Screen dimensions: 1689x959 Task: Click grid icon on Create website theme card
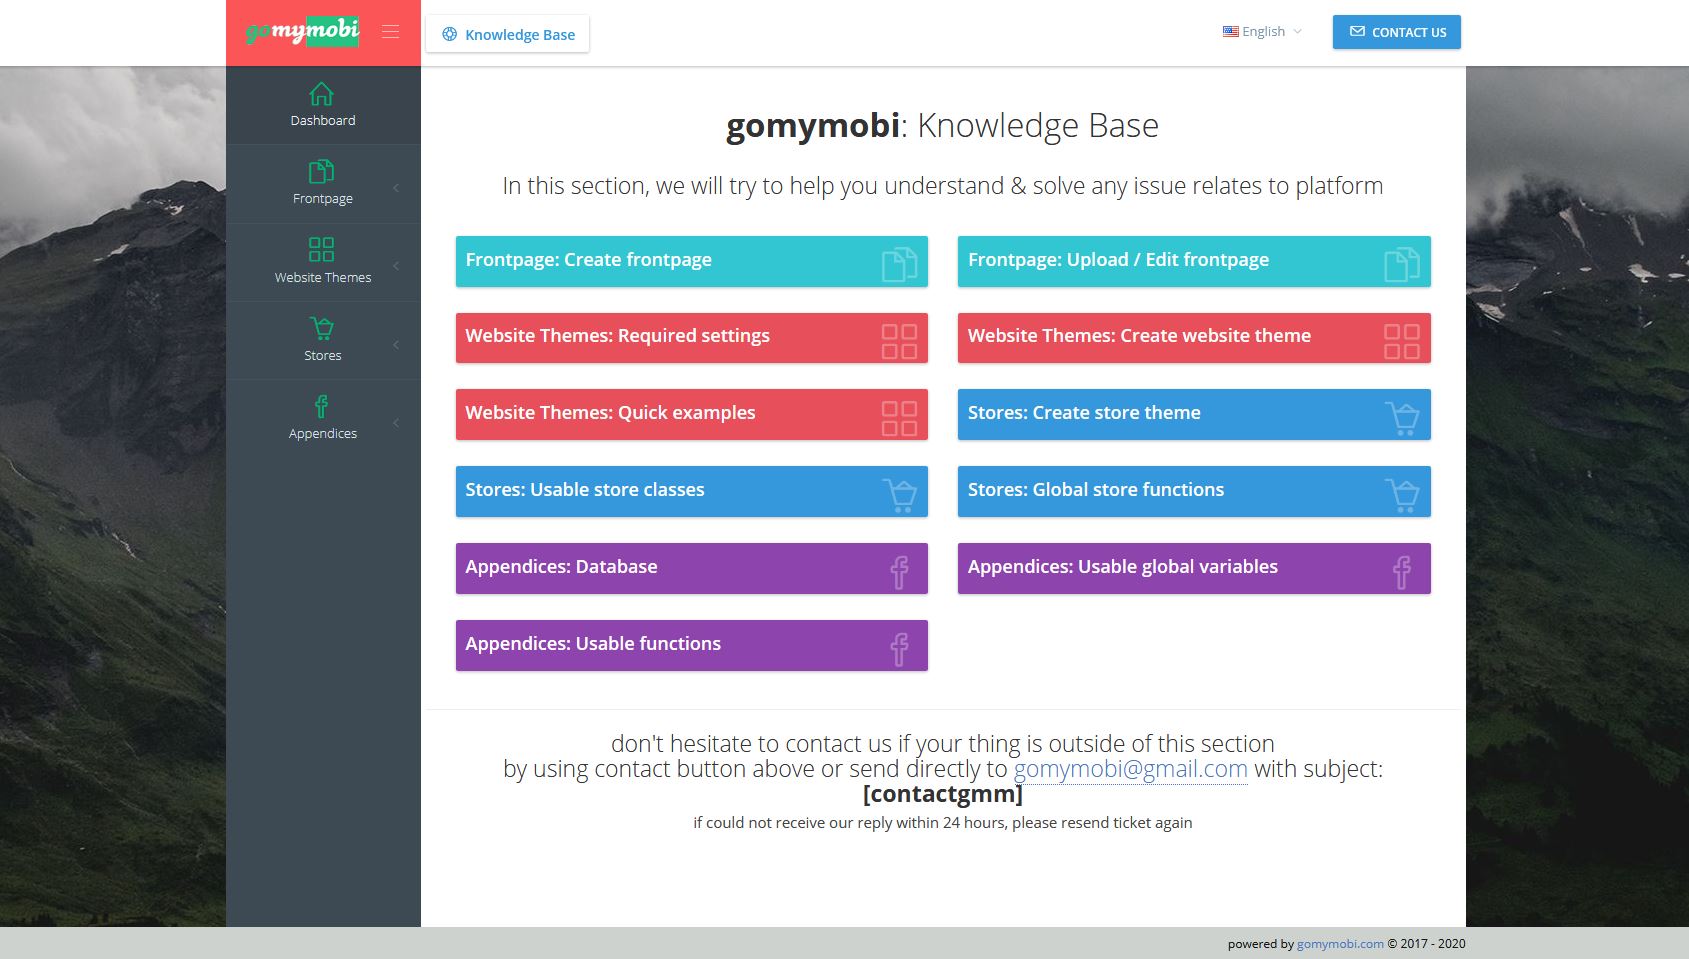tap(1401, 341)
